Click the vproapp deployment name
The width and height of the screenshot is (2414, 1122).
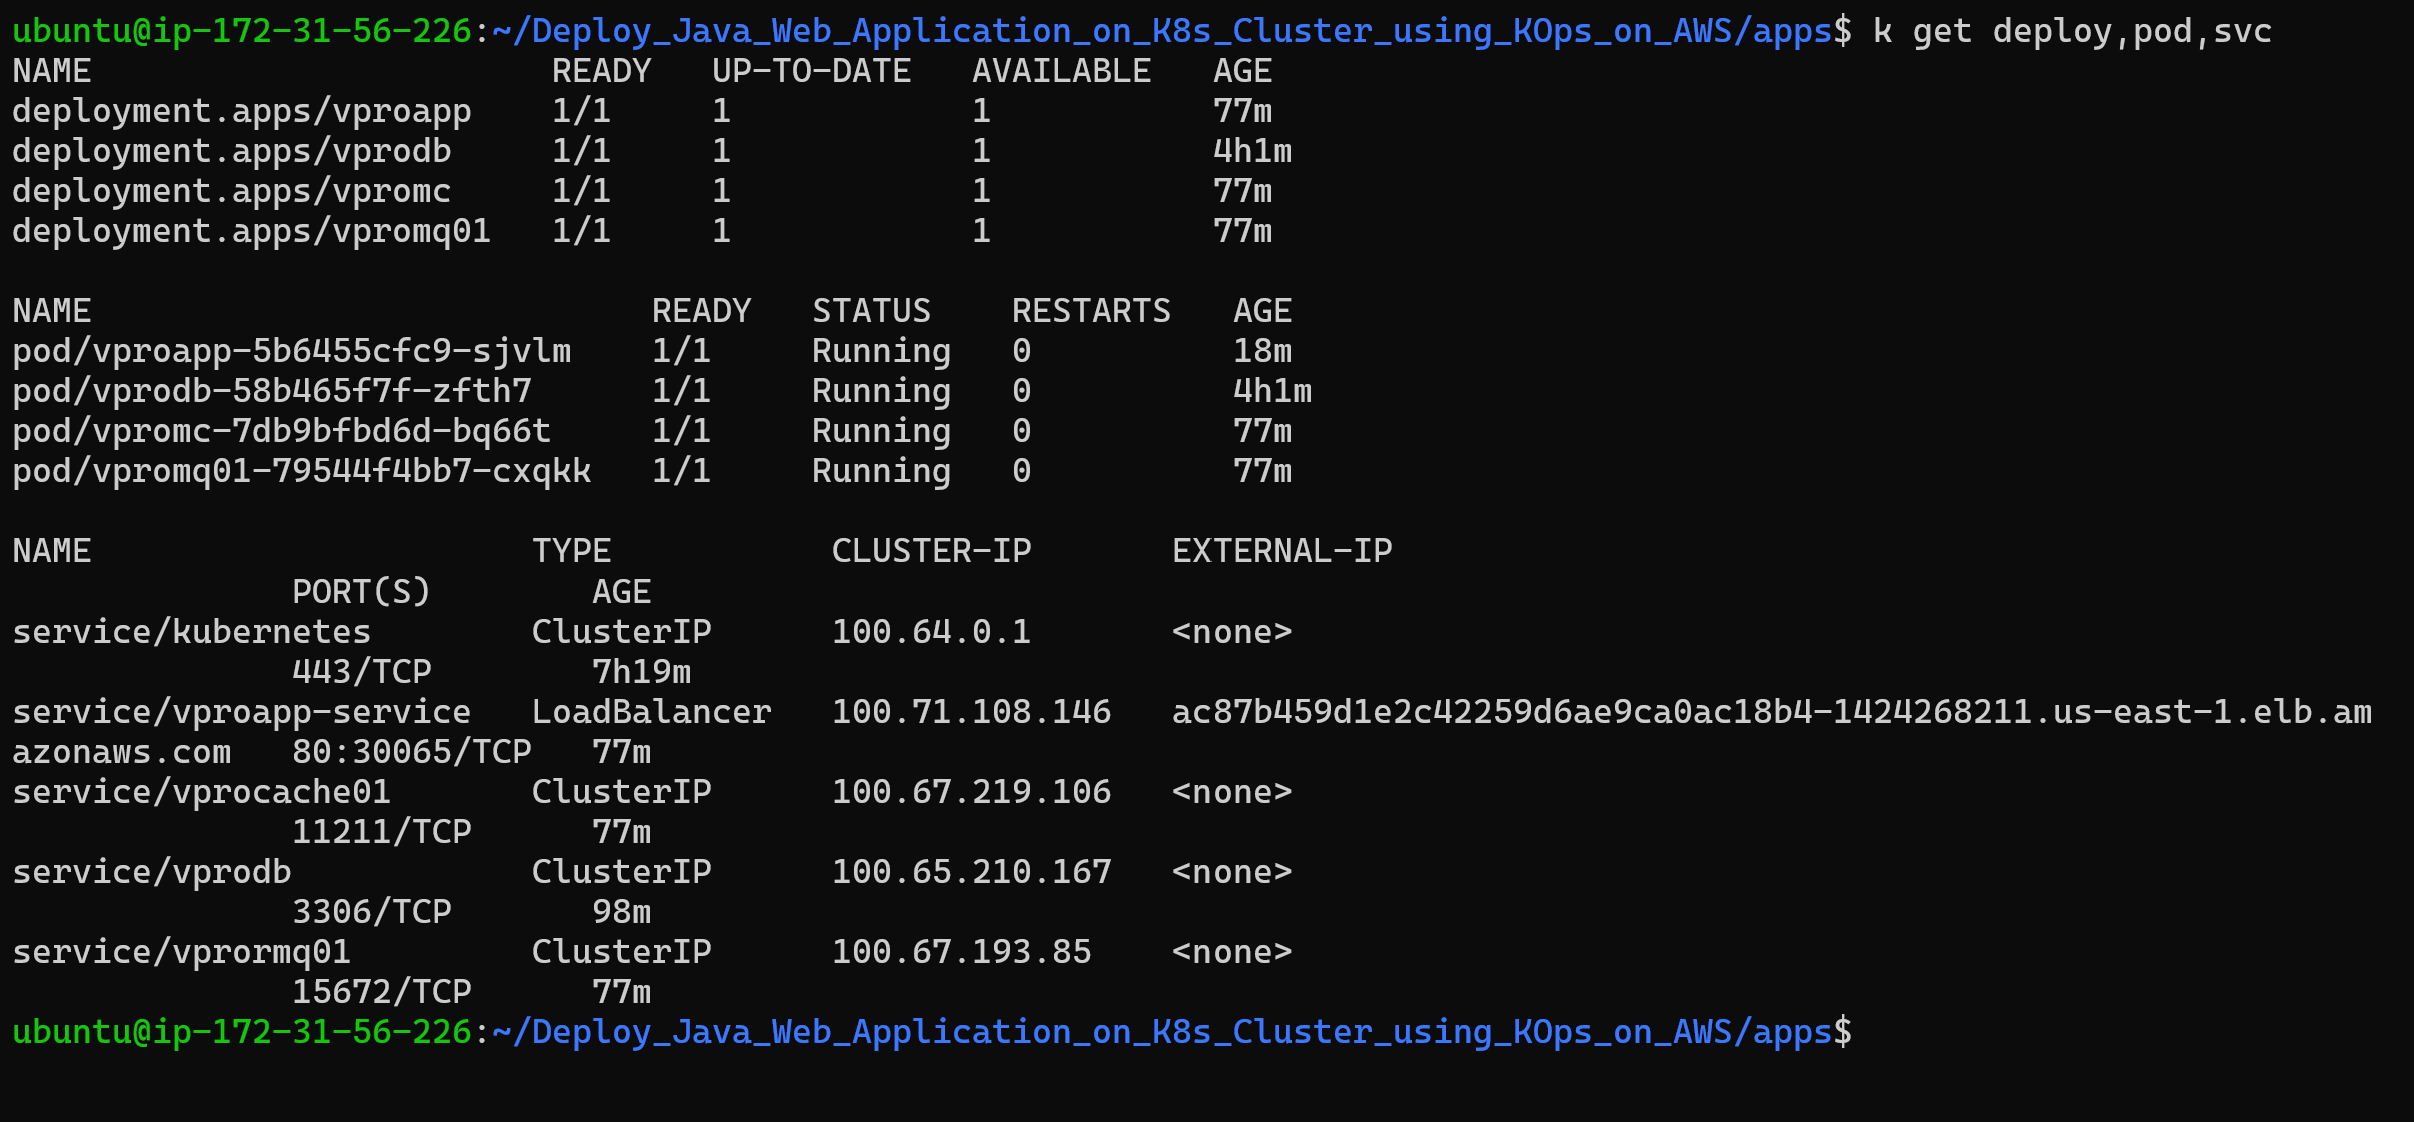(240, 110)
